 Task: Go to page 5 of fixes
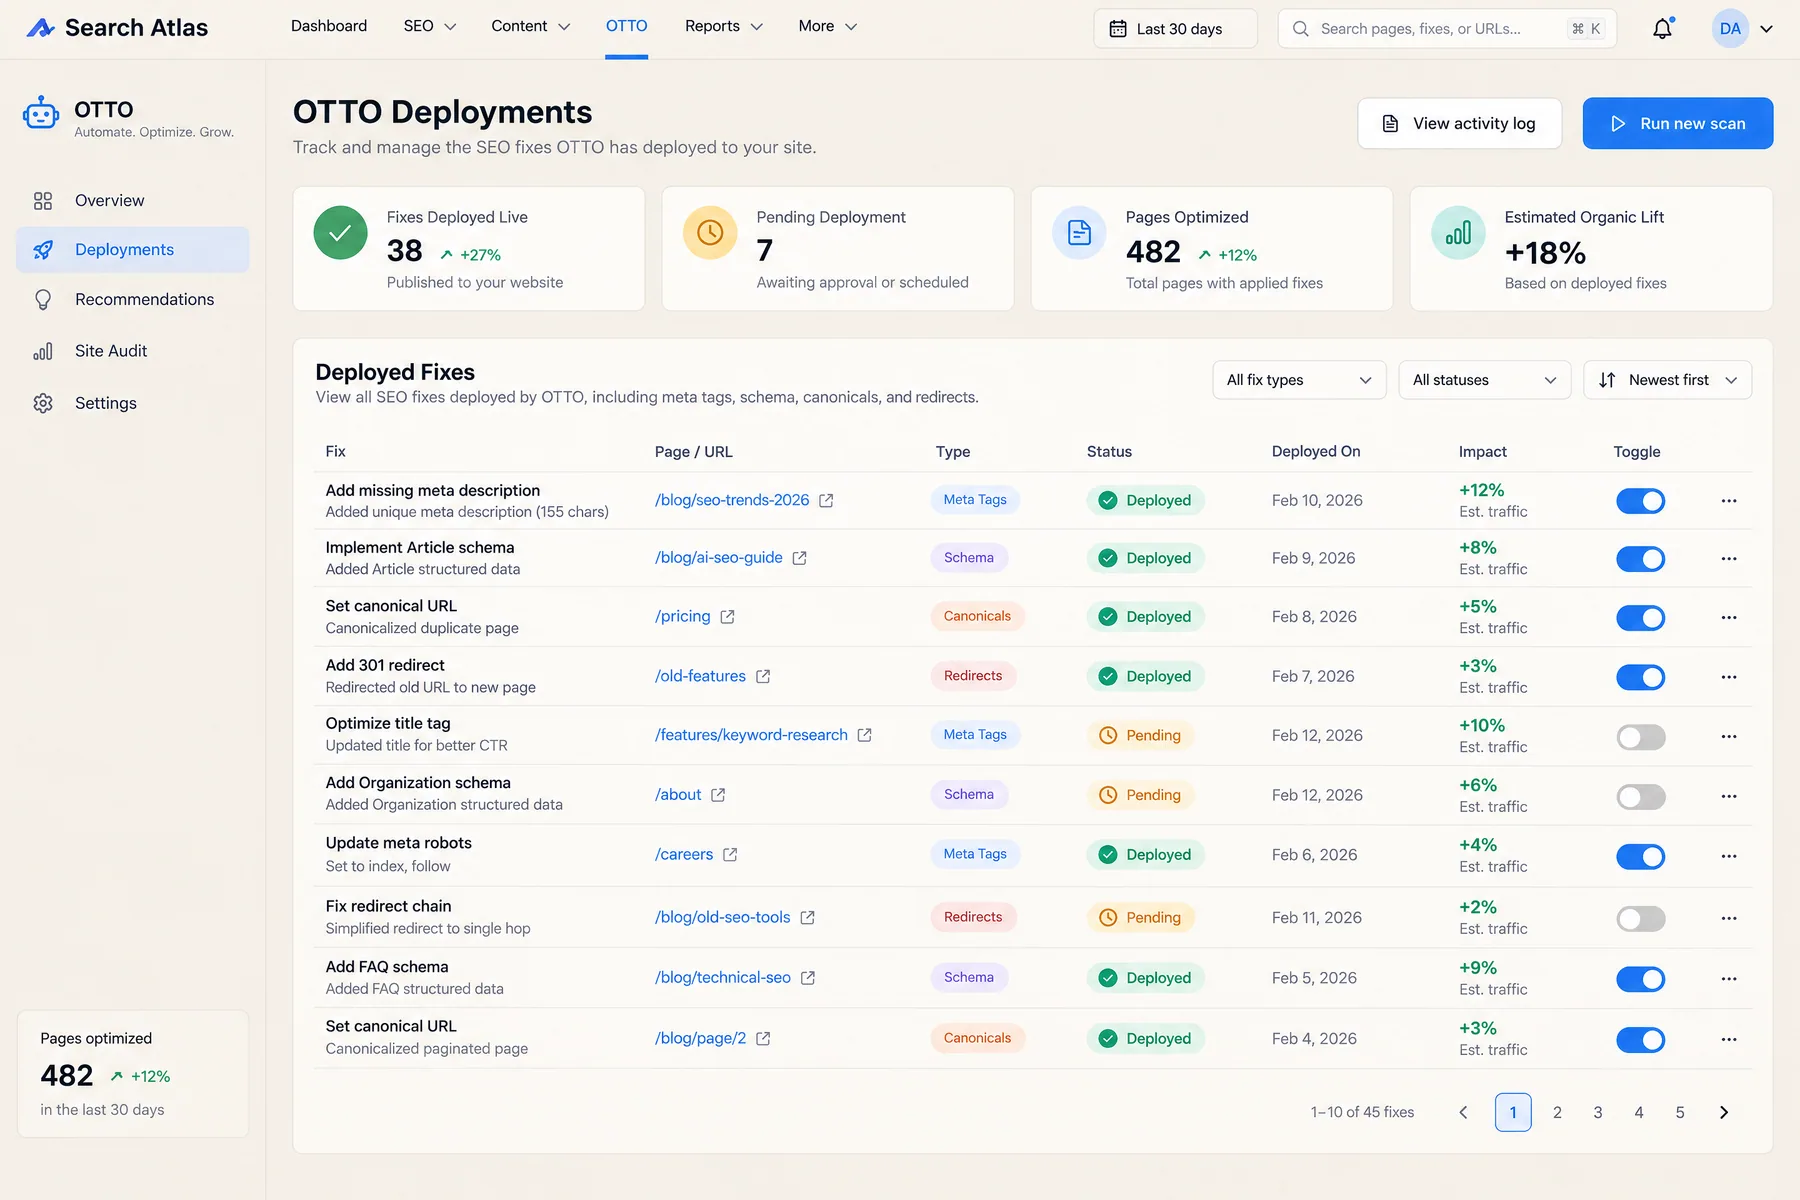tap(1680, 1113)
